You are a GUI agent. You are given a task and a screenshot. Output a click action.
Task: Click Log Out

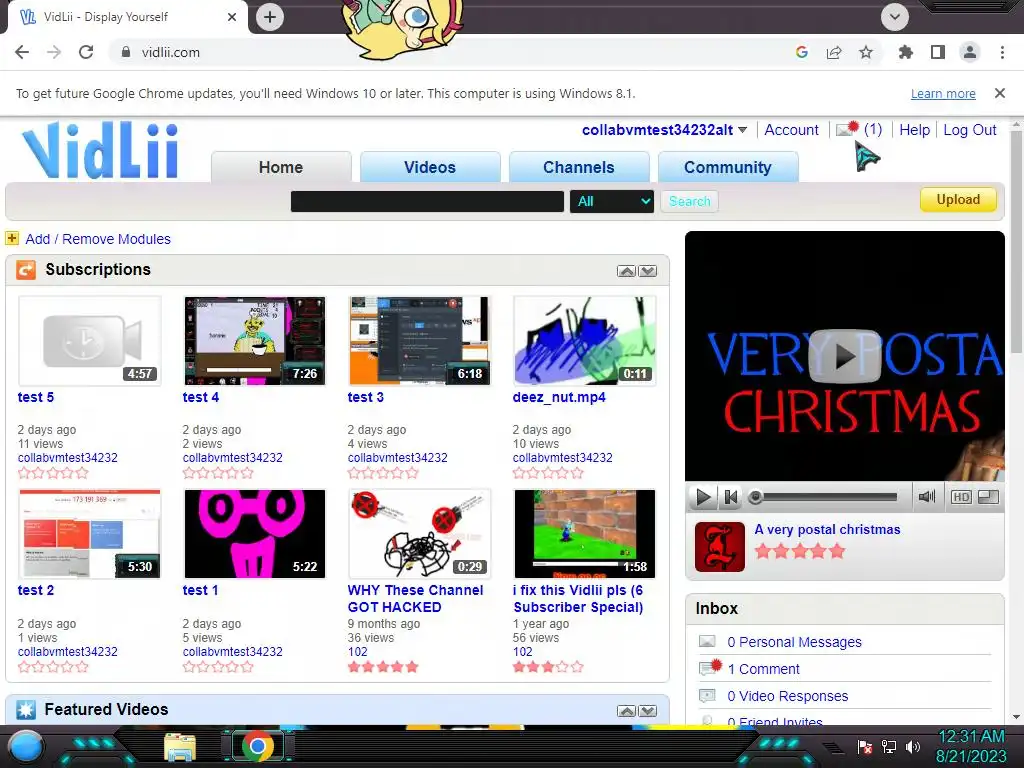pyautogui.click(x=970, y=130)
